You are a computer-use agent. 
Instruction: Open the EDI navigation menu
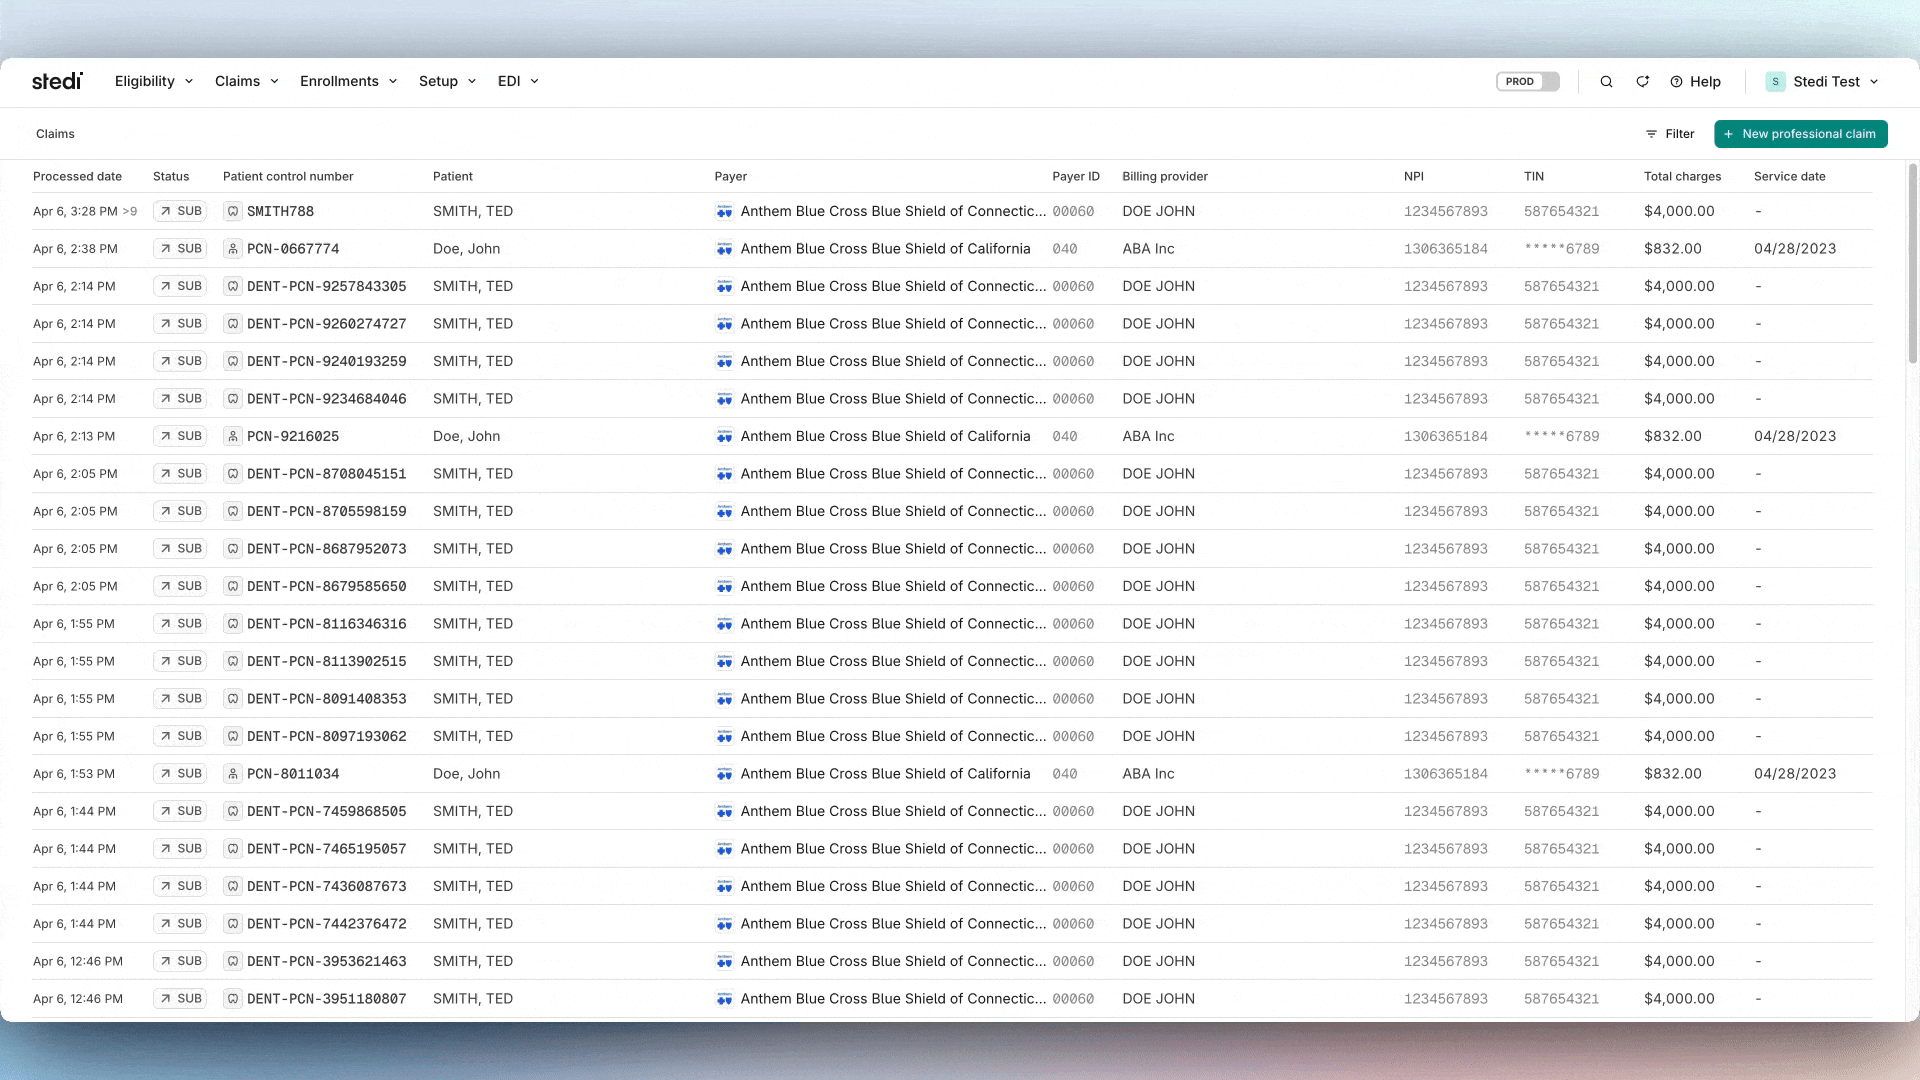[x=518, y=81]
